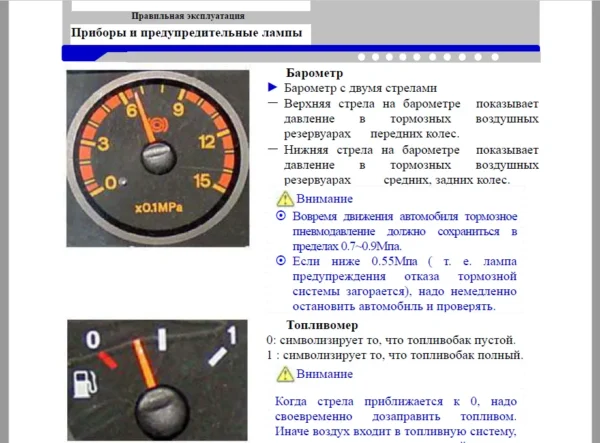Viewport: 600px width, 443px height.
Task: Click the warning triangle icon under Барометр
Action: tap(284, 199)
